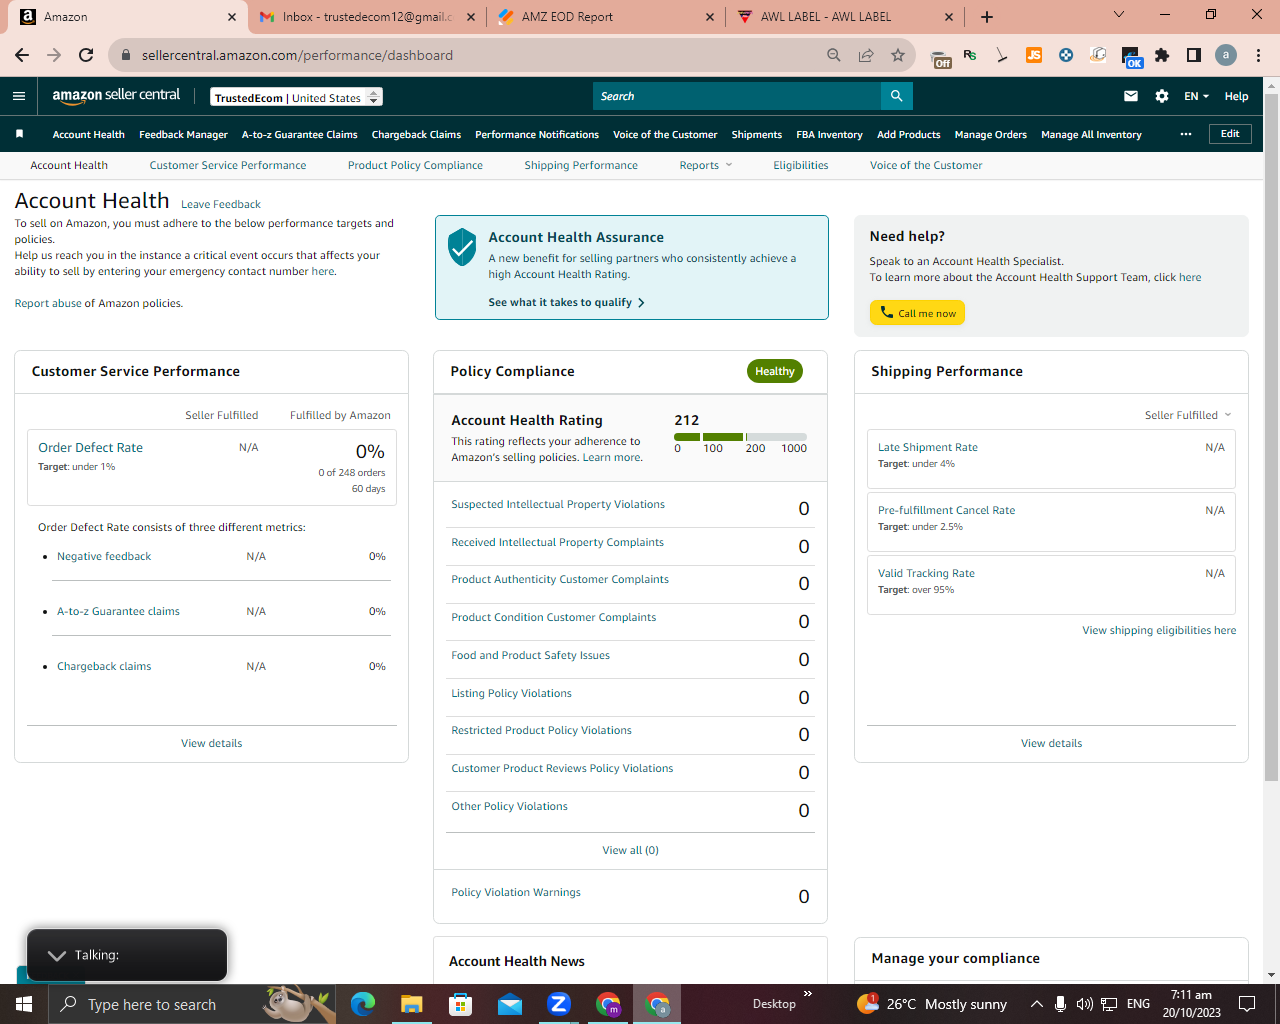The width and height of the screenshot is (1280, 1024).
Task: Open the Eligibilities tab
Action: pyautogui.click(x=801, y=165)
